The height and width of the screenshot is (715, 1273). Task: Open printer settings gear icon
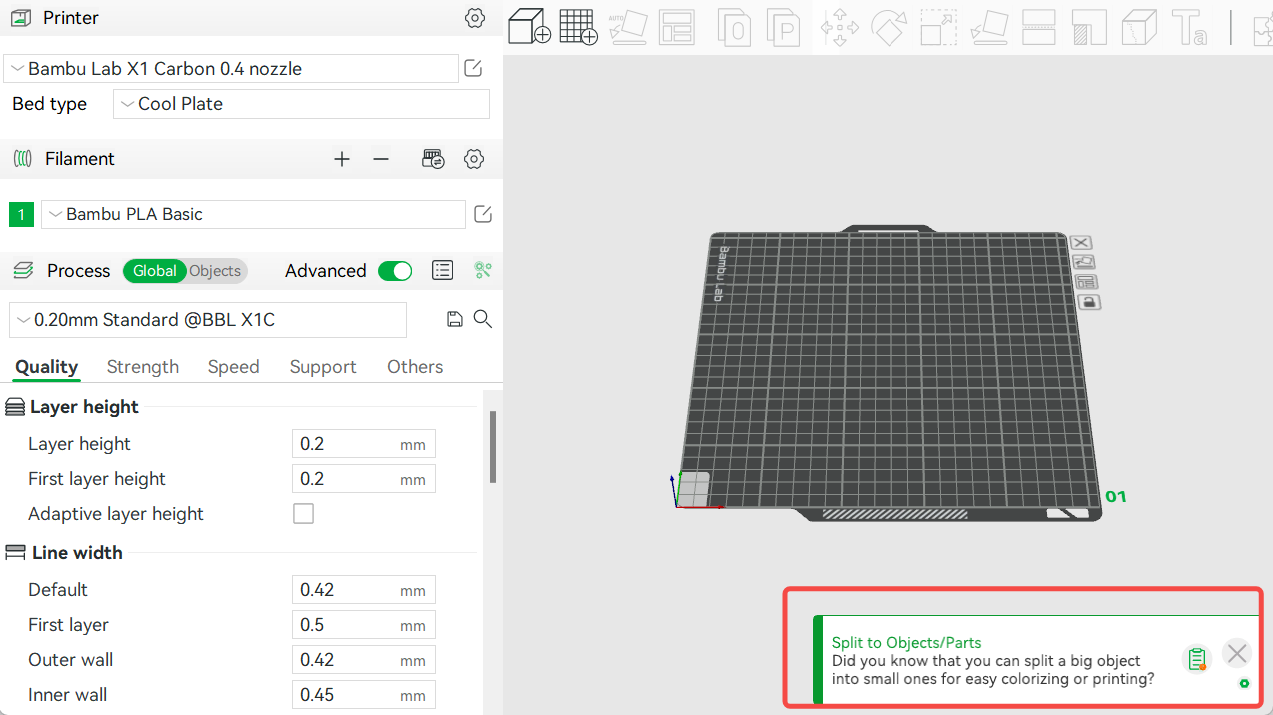475,18
